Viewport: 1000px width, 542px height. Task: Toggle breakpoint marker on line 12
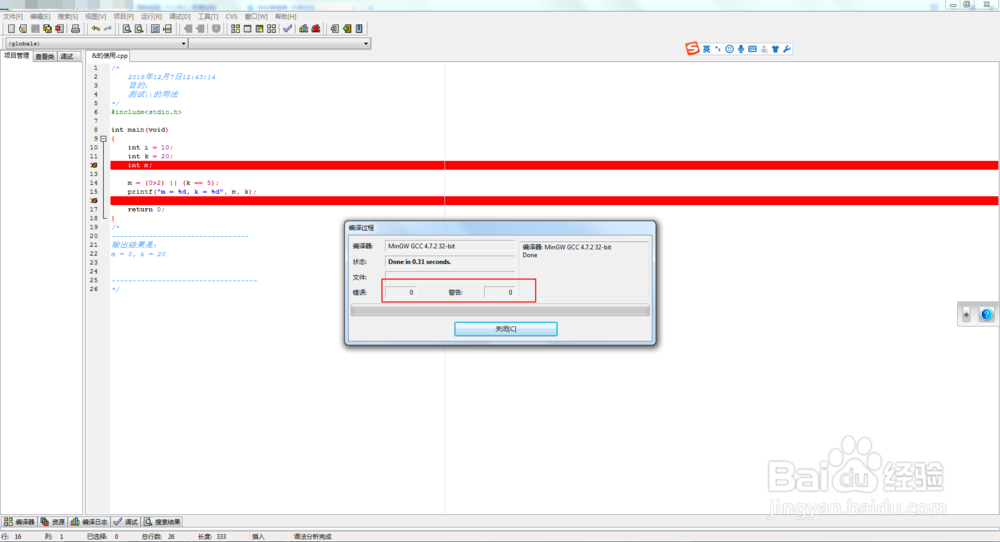click(94, 165)
